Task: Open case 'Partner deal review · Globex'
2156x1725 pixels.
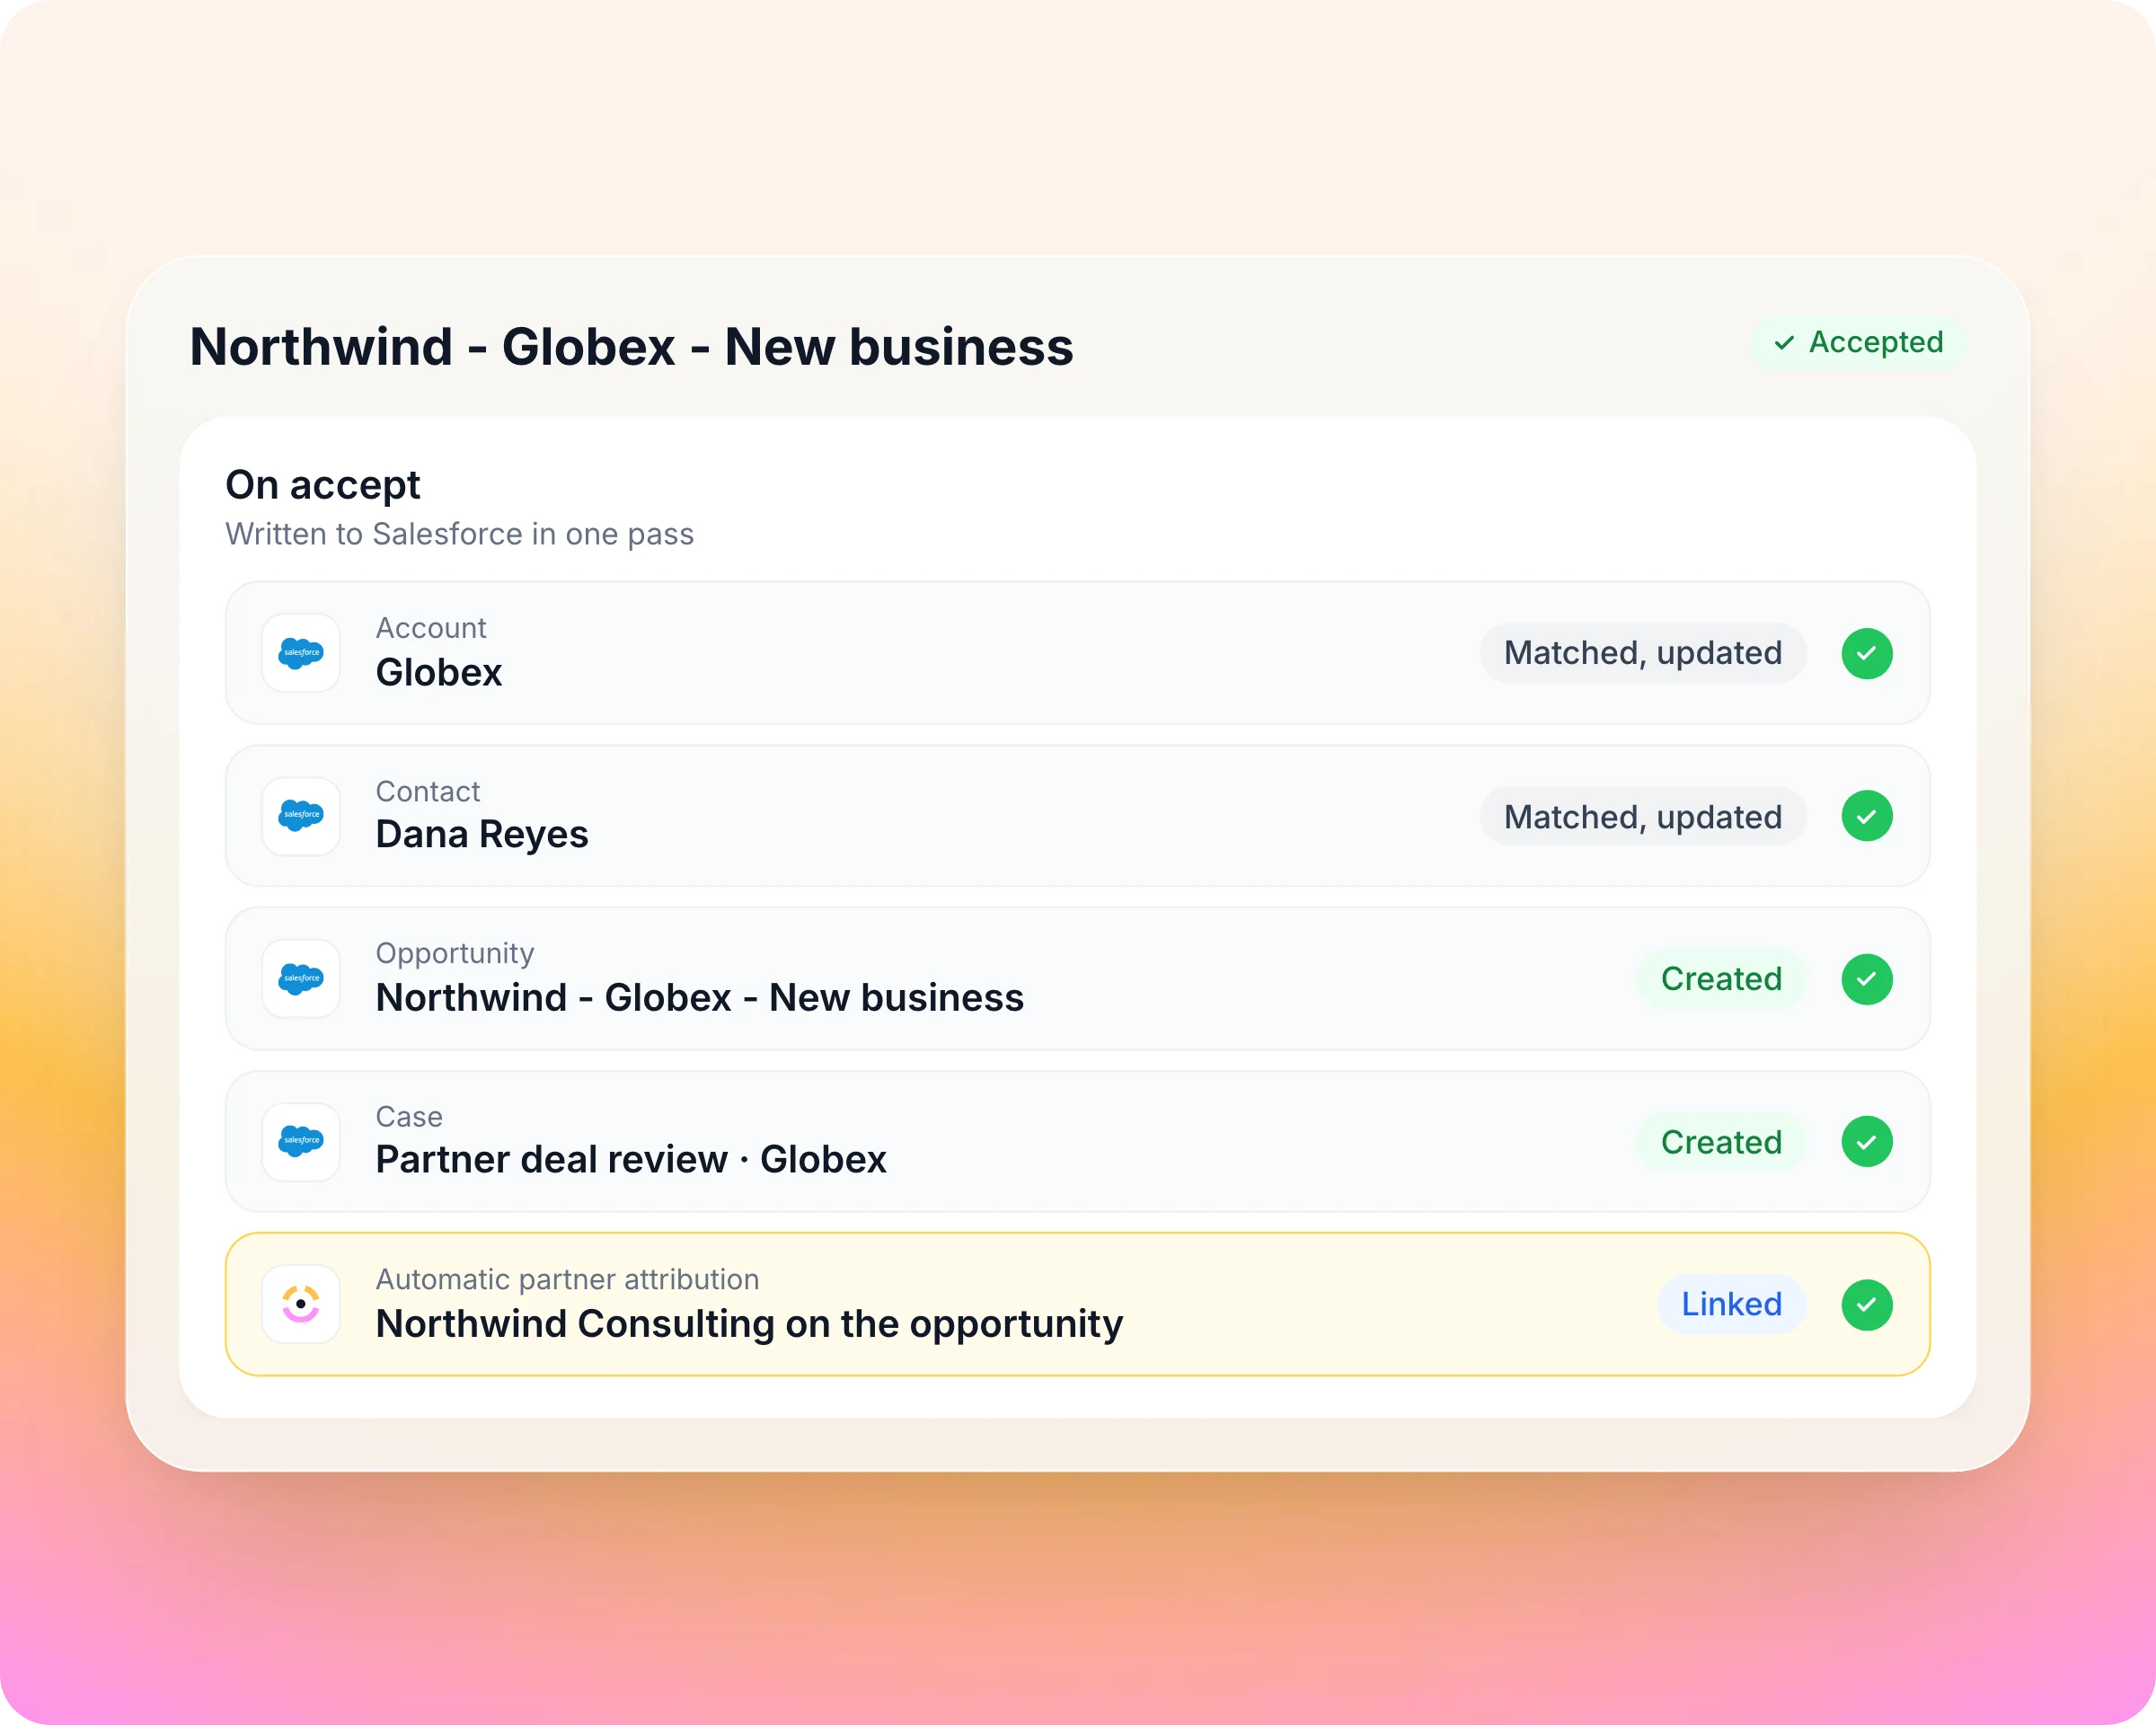Action: point(1077,1141)
